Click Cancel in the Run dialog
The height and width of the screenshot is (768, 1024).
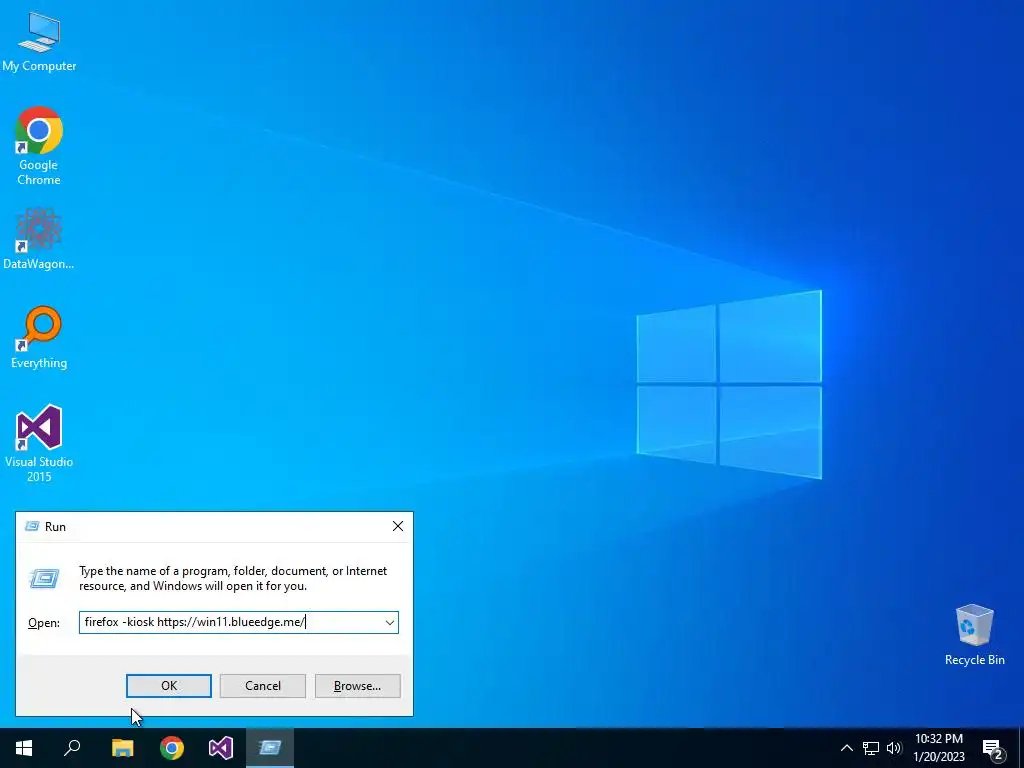[263, 686]
